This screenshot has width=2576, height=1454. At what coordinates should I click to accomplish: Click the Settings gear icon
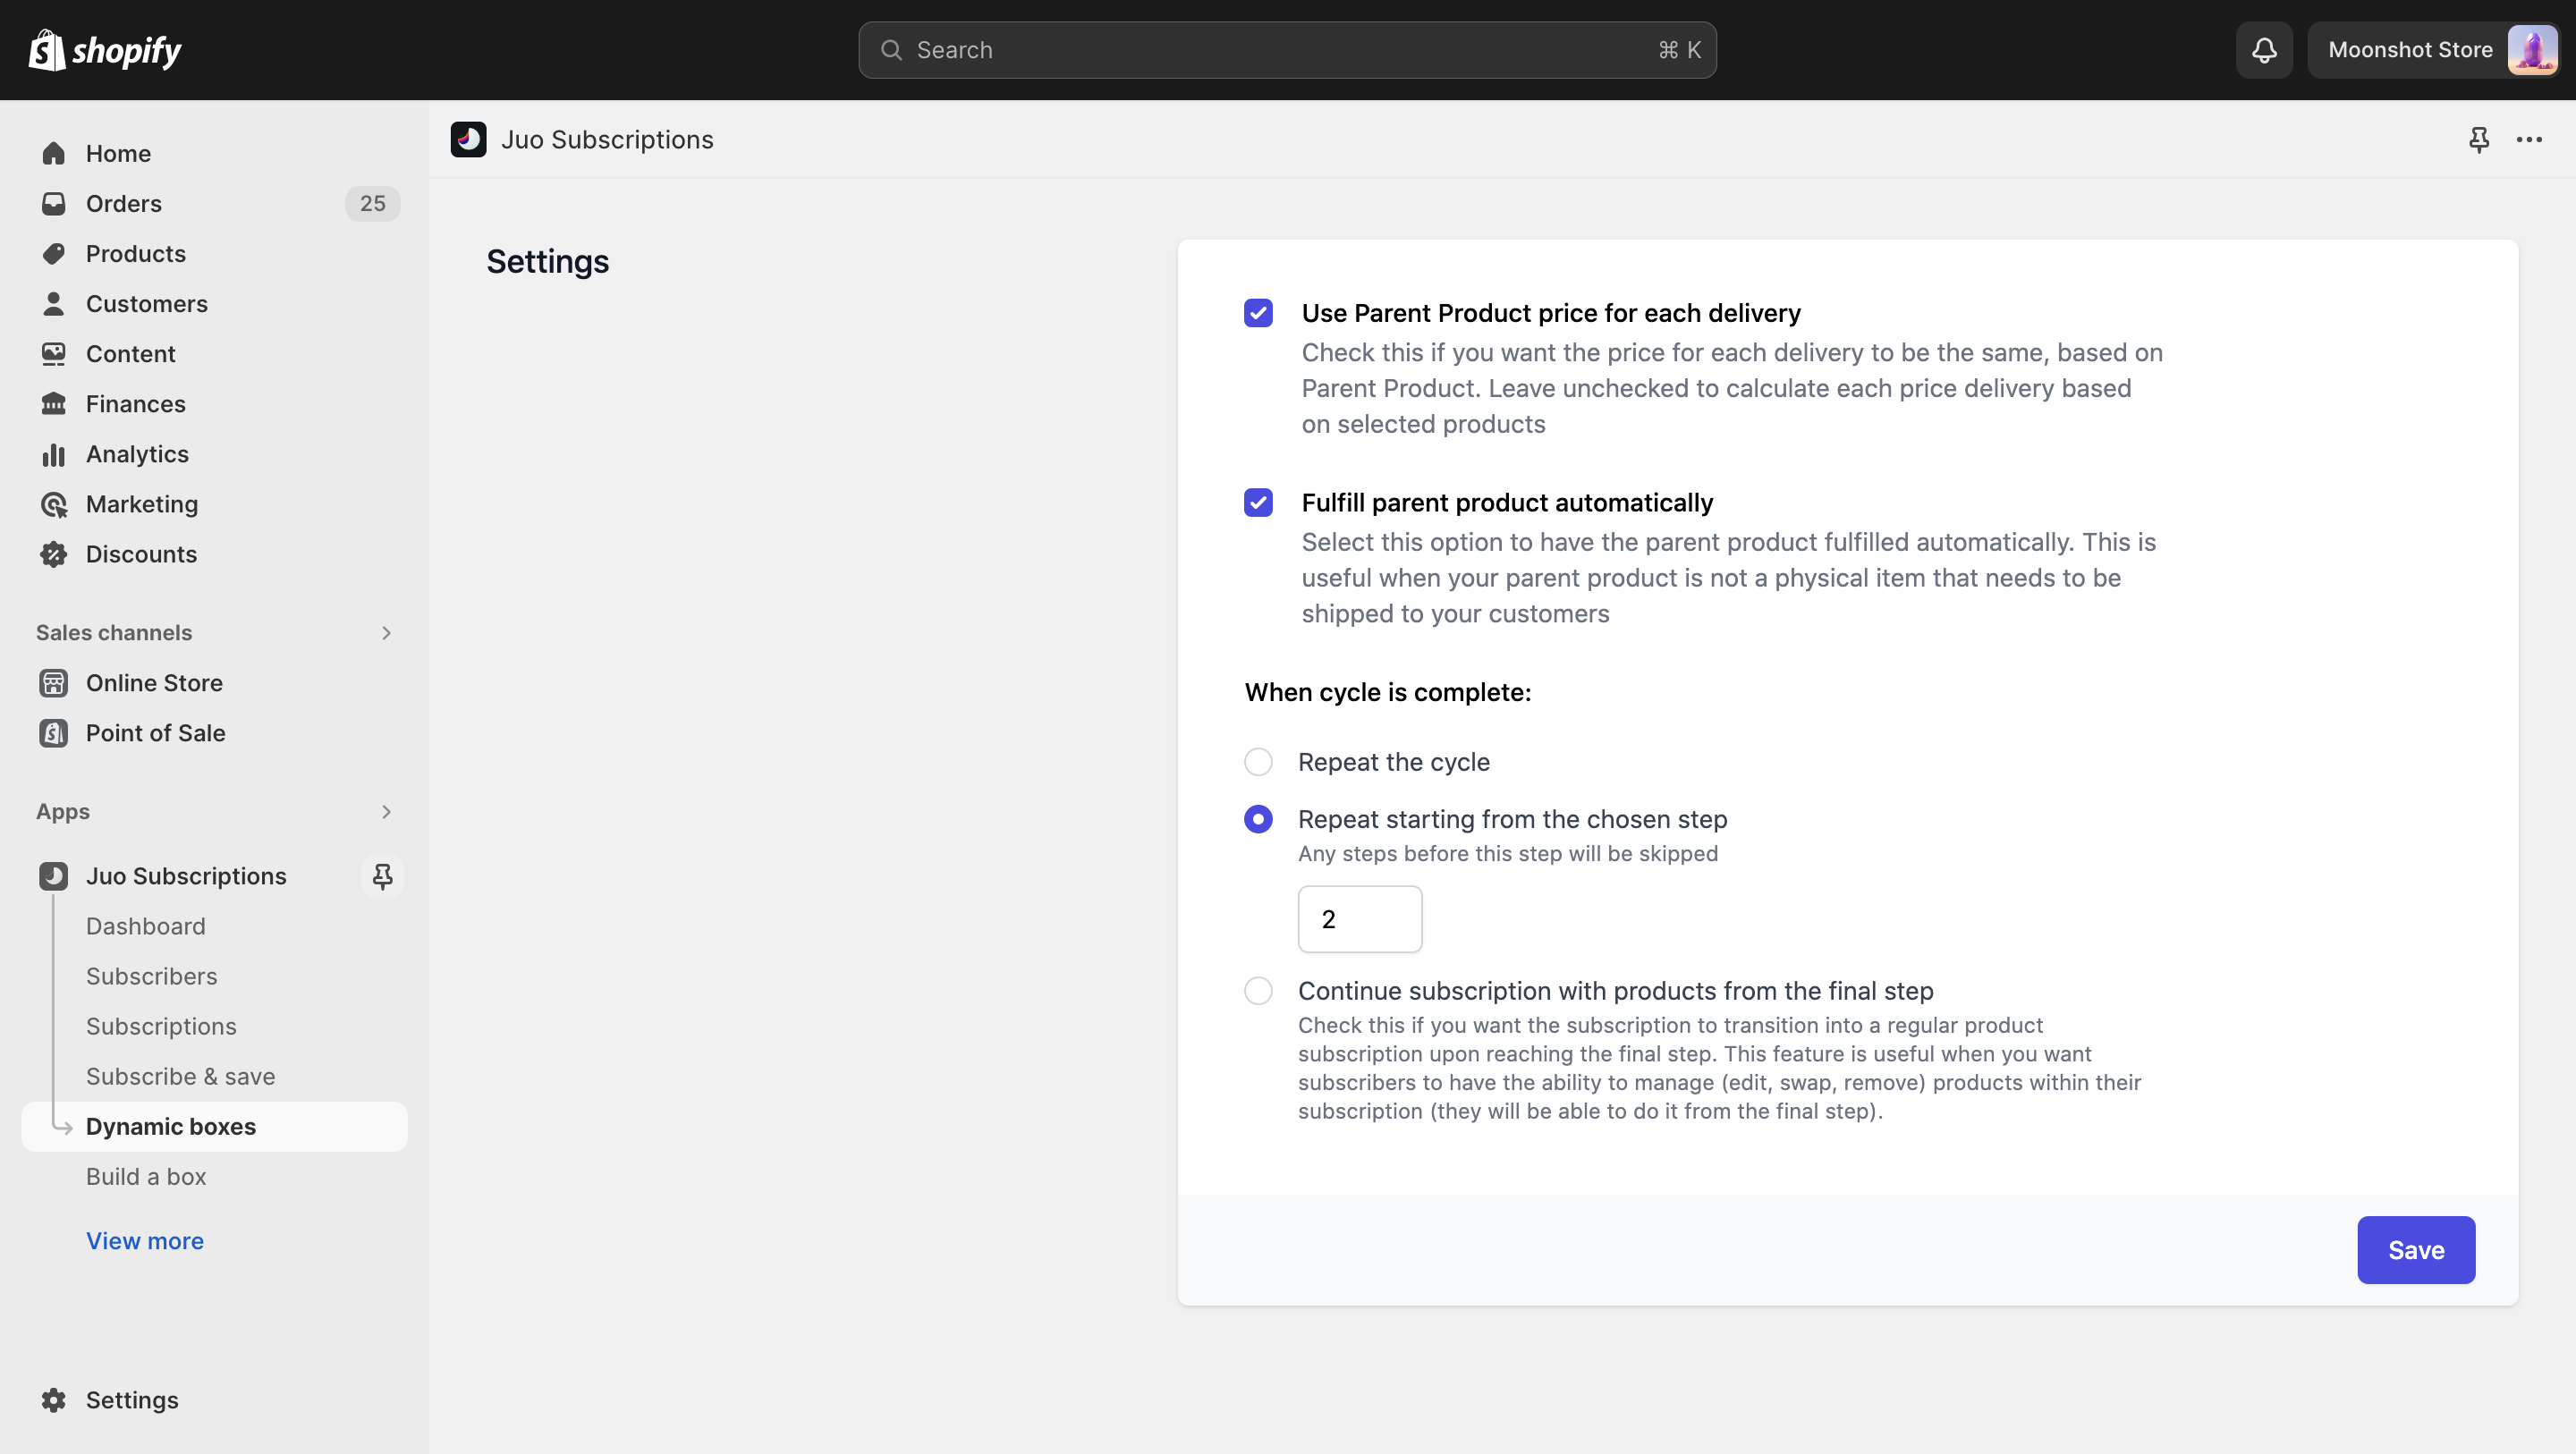tap(54, 1400)
